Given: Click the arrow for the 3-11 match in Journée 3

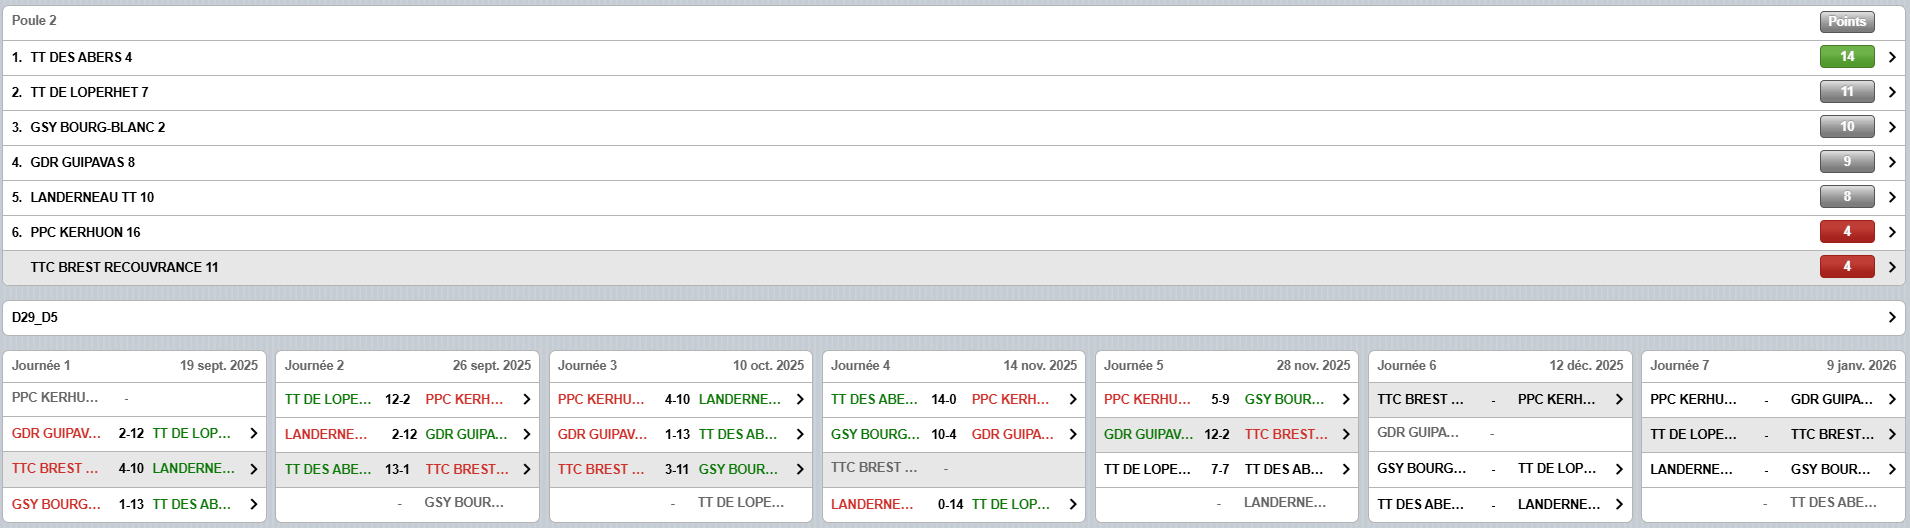Looking at the screenshot, I should 799,469.
